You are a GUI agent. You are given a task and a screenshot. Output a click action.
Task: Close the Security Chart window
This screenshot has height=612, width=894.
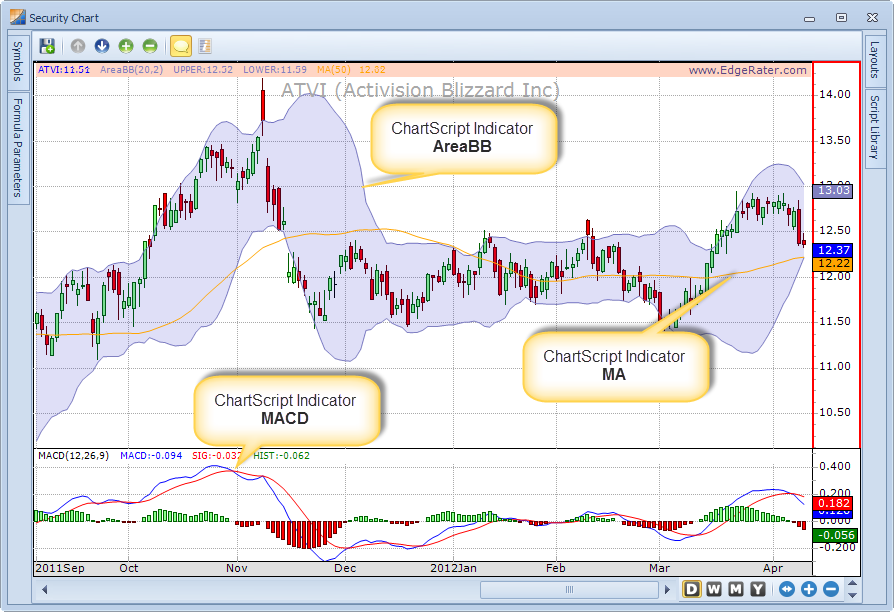[x=872, y=18]
